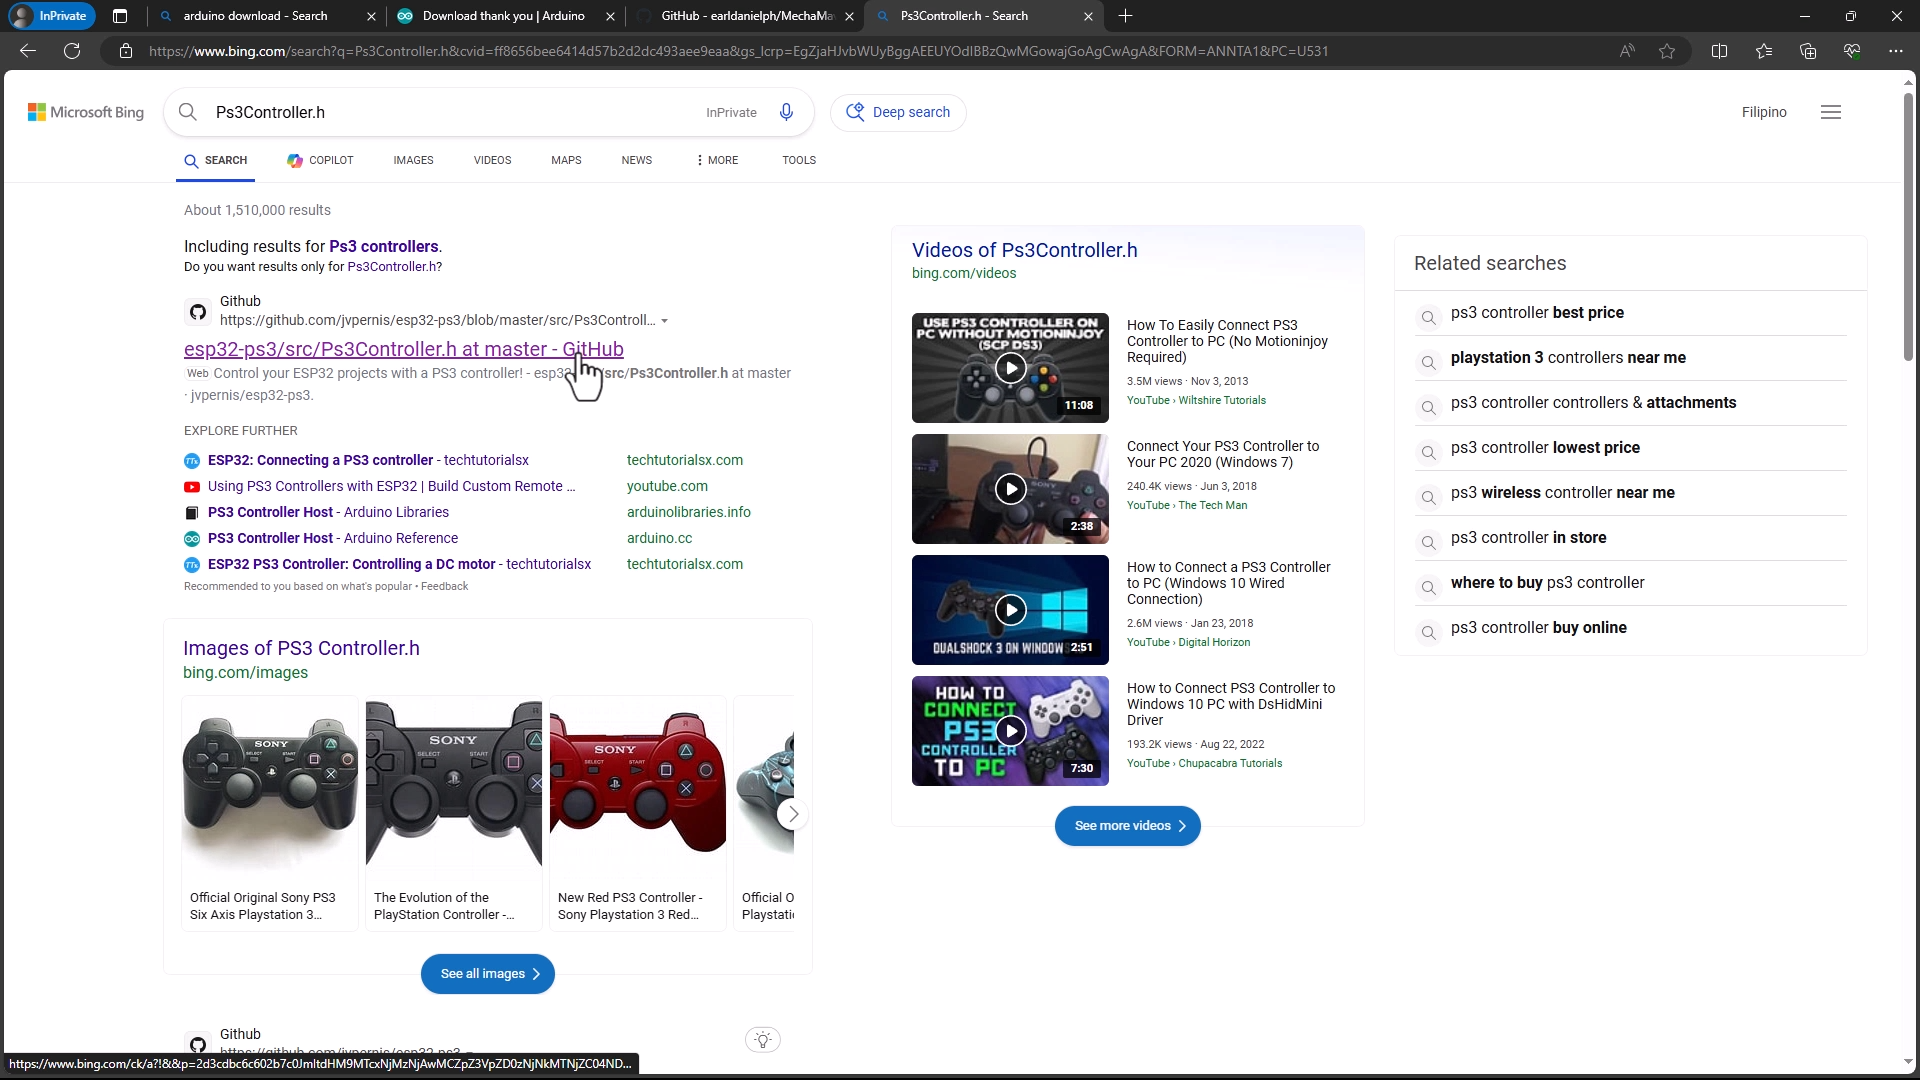Click the GitHub favicon next to first result
The width and height of the screenshot is (1920, 1080).
coord(198,312)
